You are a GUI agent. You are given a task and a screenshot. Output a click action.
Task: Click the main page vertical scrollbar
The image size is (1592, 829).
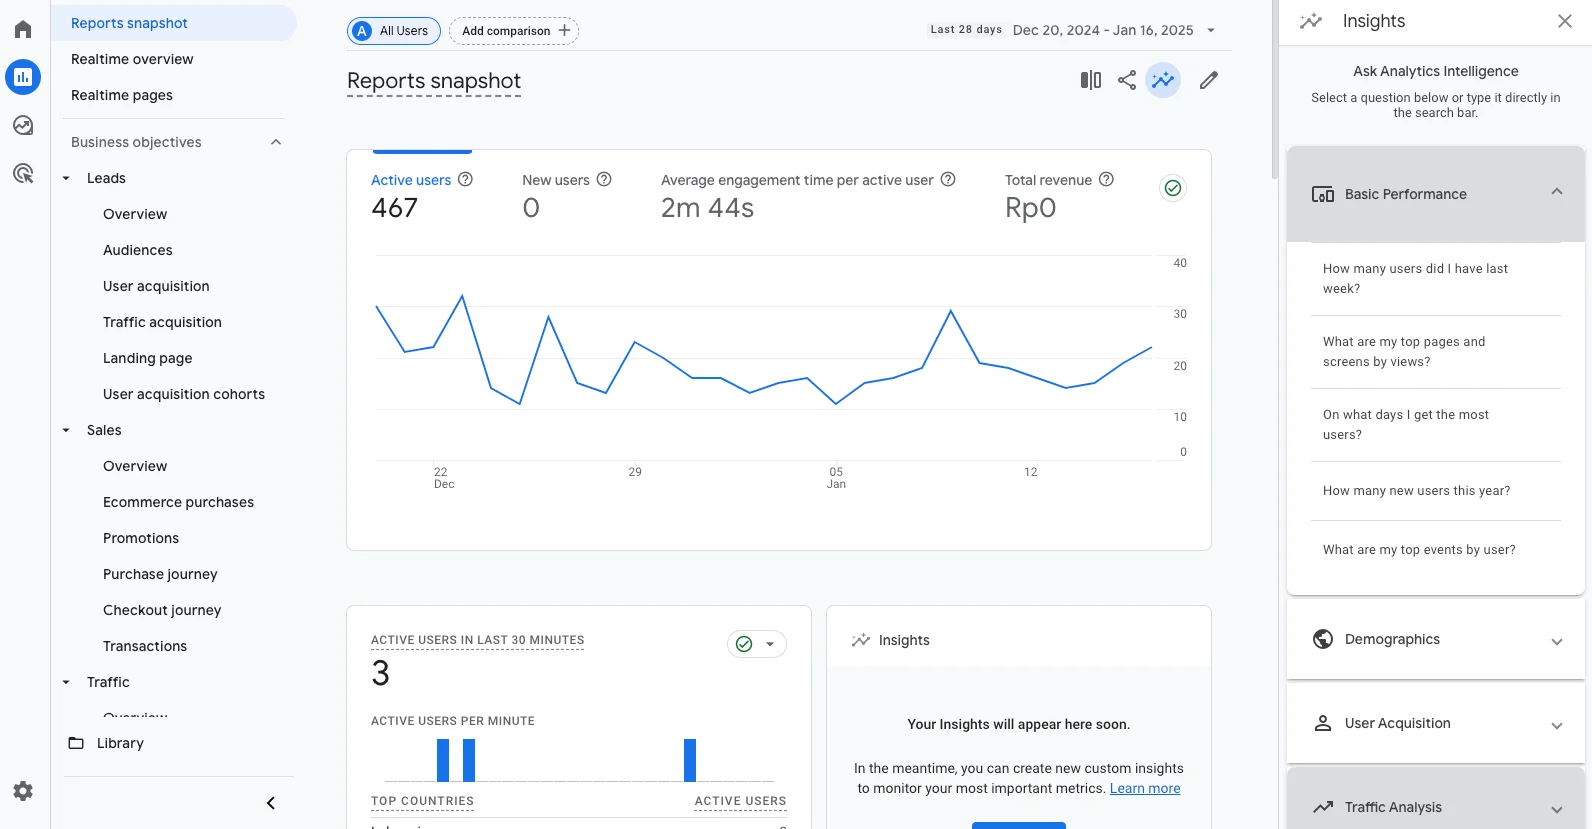(1274, 90)
